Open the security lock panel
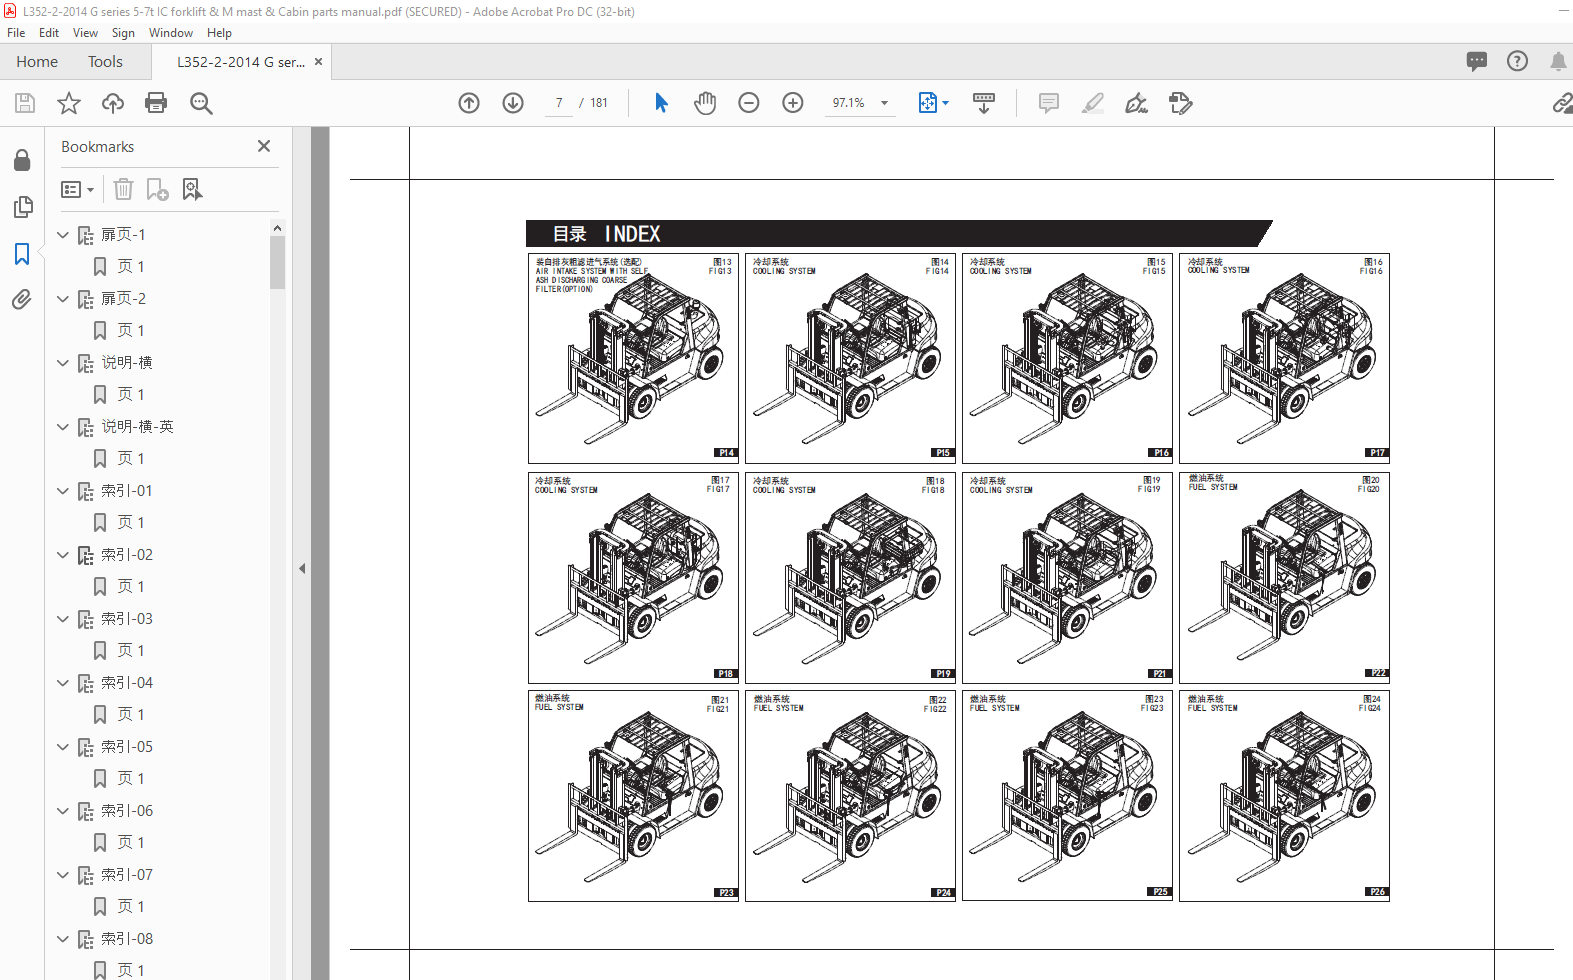Image resolution: width=1573 pixels, height=980 pixels. tap(22, 160)
